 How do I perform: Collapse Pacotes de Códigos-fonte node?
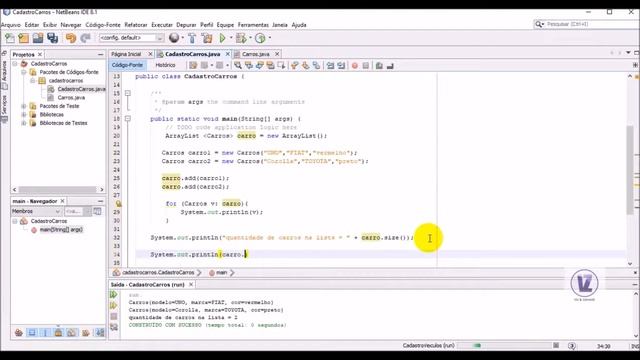pyautogui.click(x=24, y=72)
